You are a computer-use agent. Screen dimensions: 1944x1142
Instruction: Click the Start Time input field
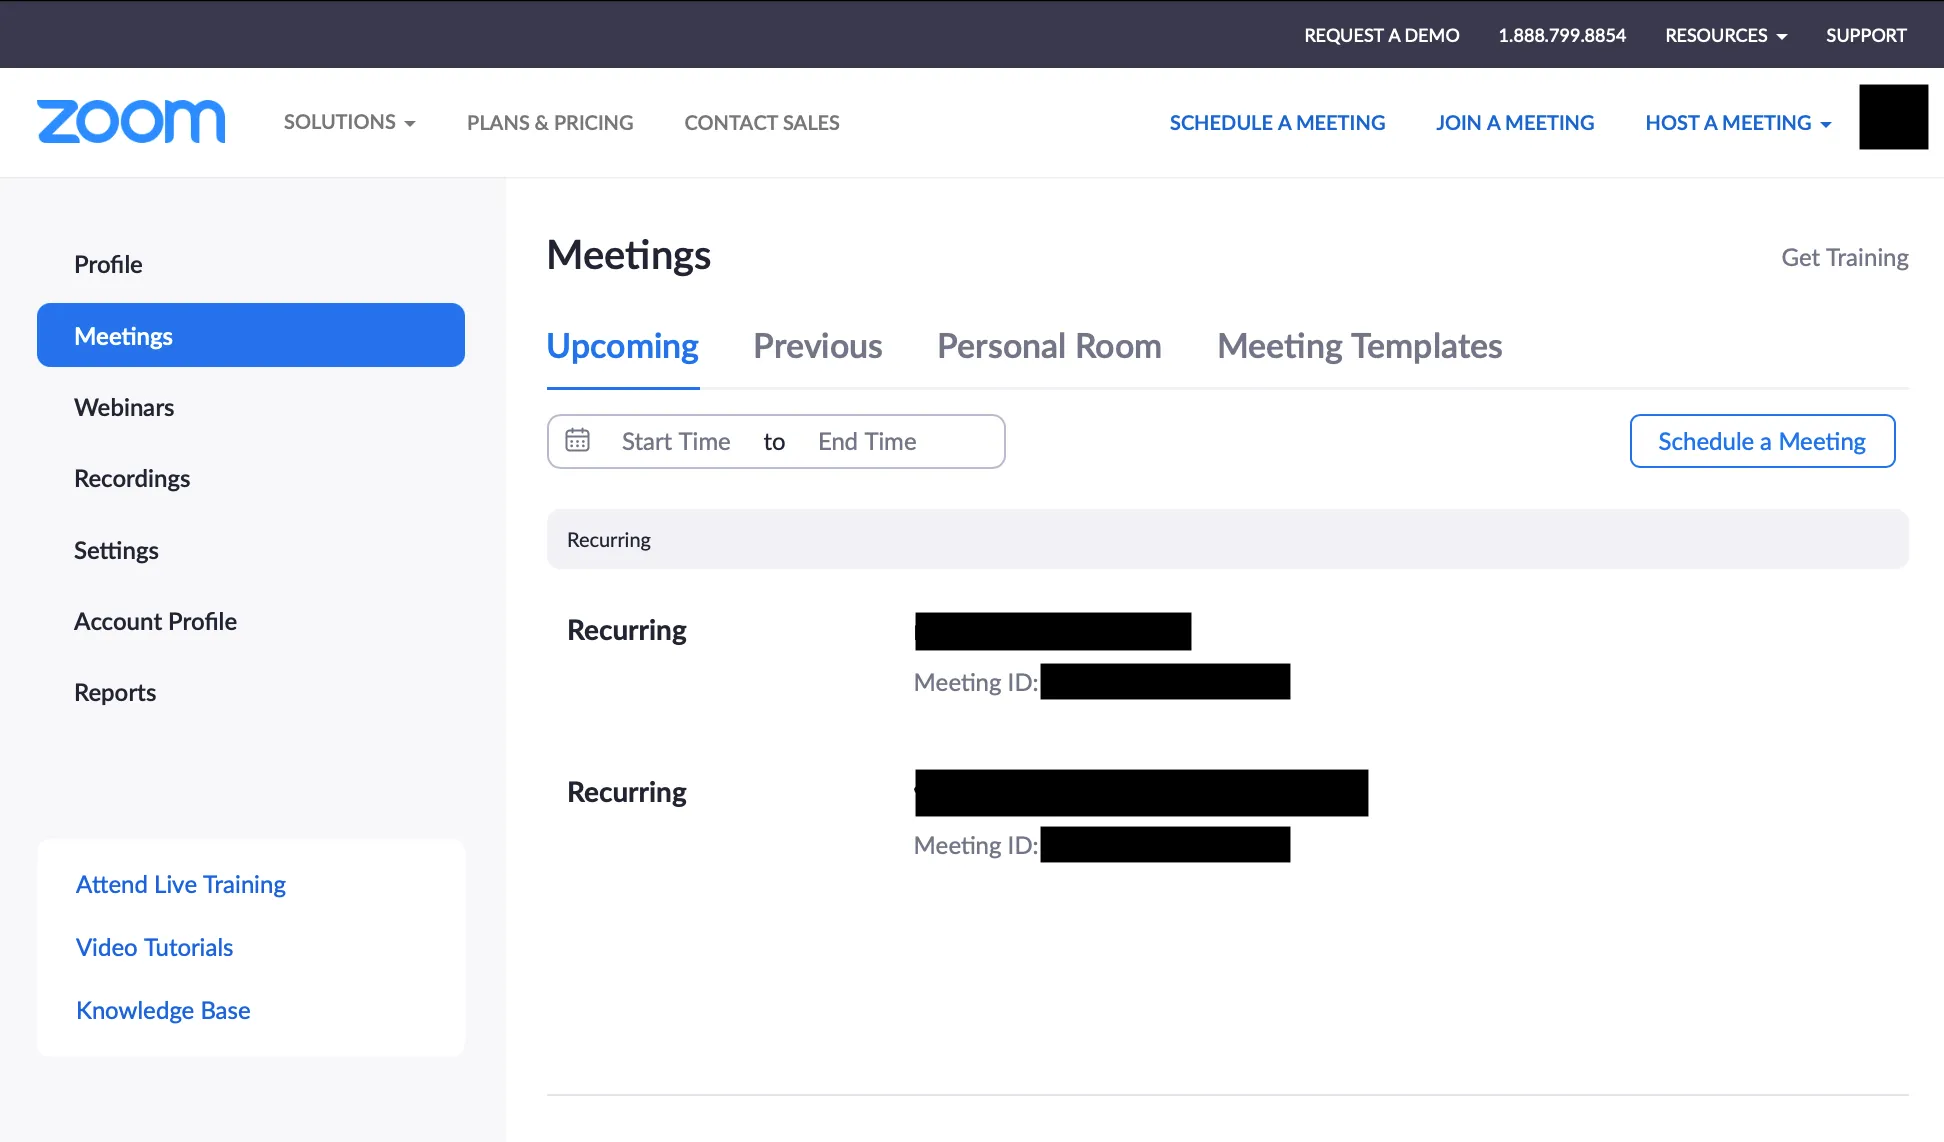pyautogui.click(x=676, y=441)
